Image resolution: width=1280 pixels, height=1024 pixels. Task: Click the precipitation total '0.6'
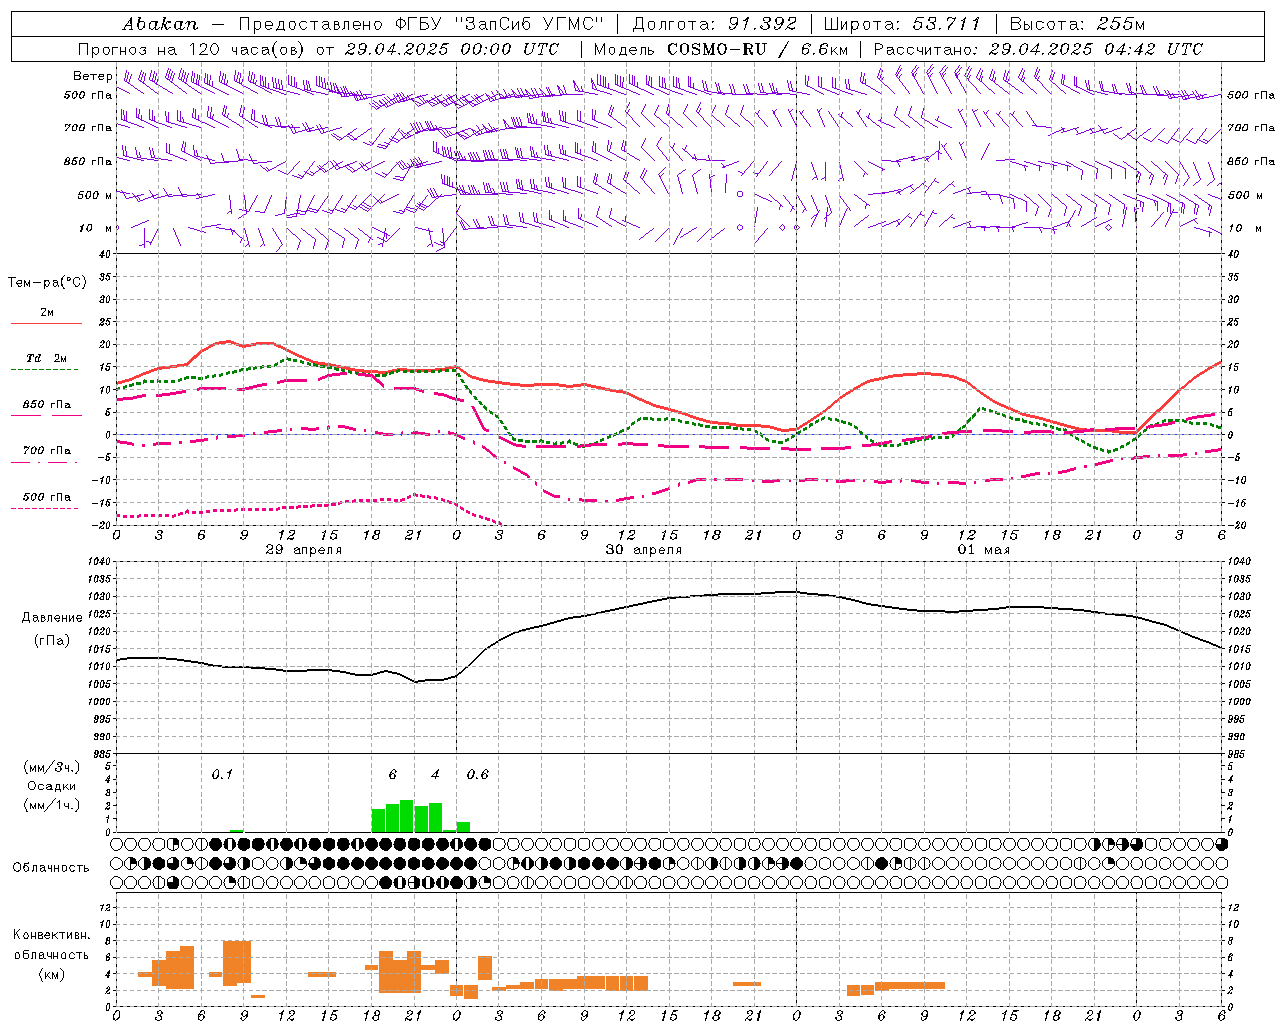click(478, 774)
